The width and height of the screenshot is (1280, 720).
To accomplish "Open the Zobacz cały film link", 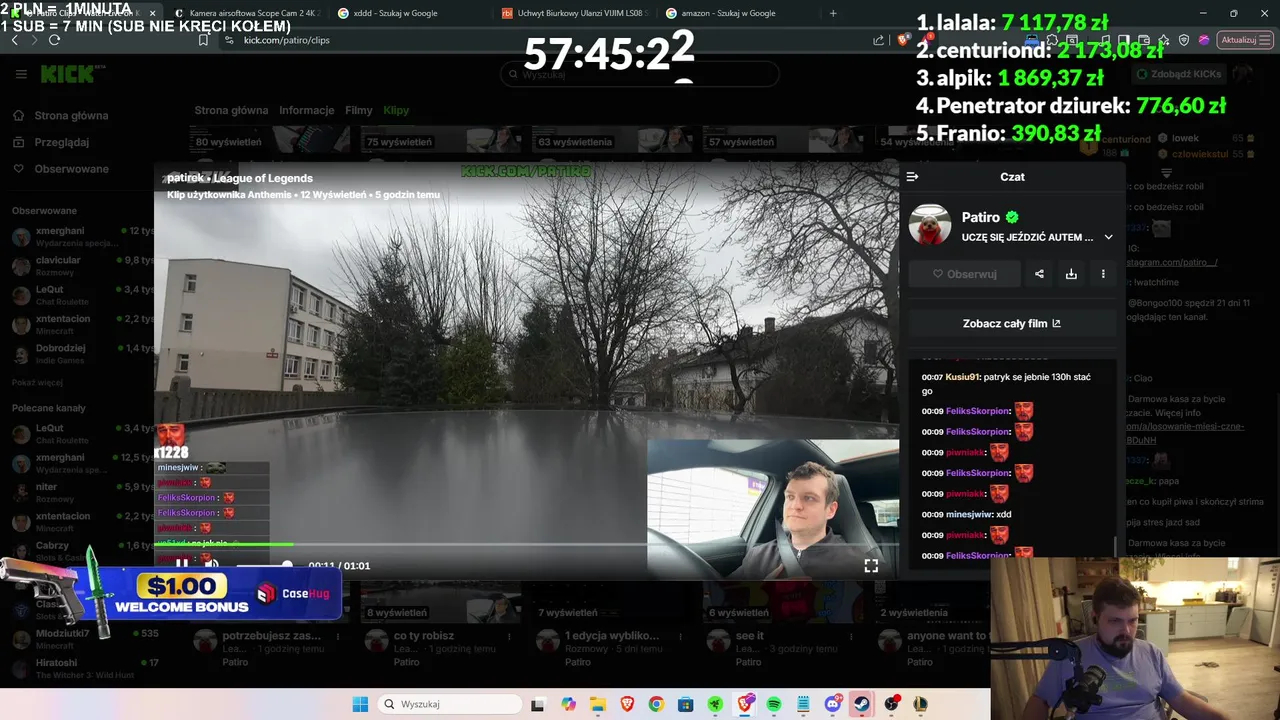I will (x=1012, y=323).
